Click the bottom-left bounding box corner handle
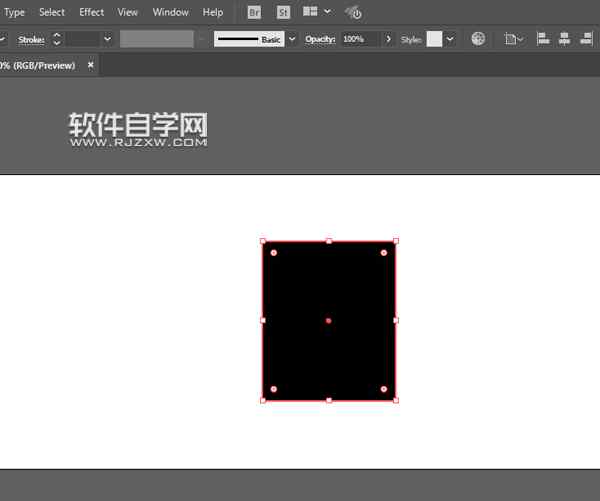Image resolution: width=600 pixels, height=501 pixels. (263, 400)
